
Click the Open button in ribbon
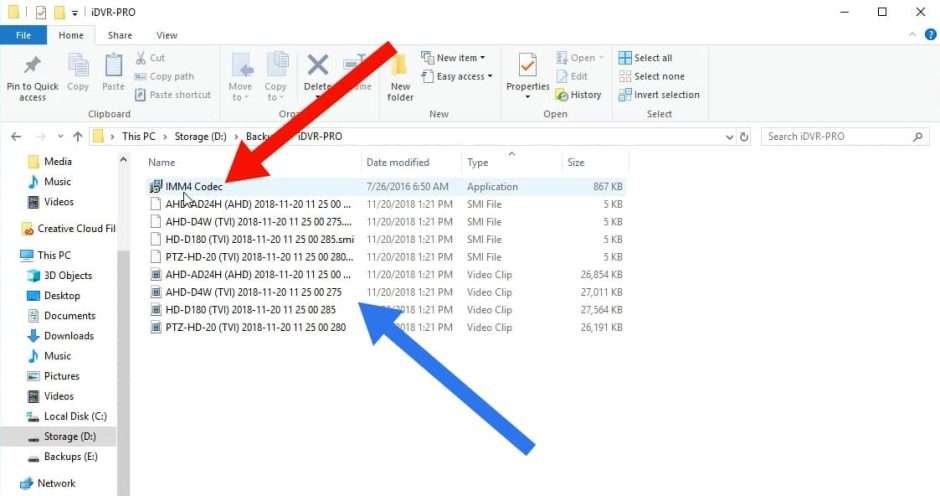(x=580, y=58)
